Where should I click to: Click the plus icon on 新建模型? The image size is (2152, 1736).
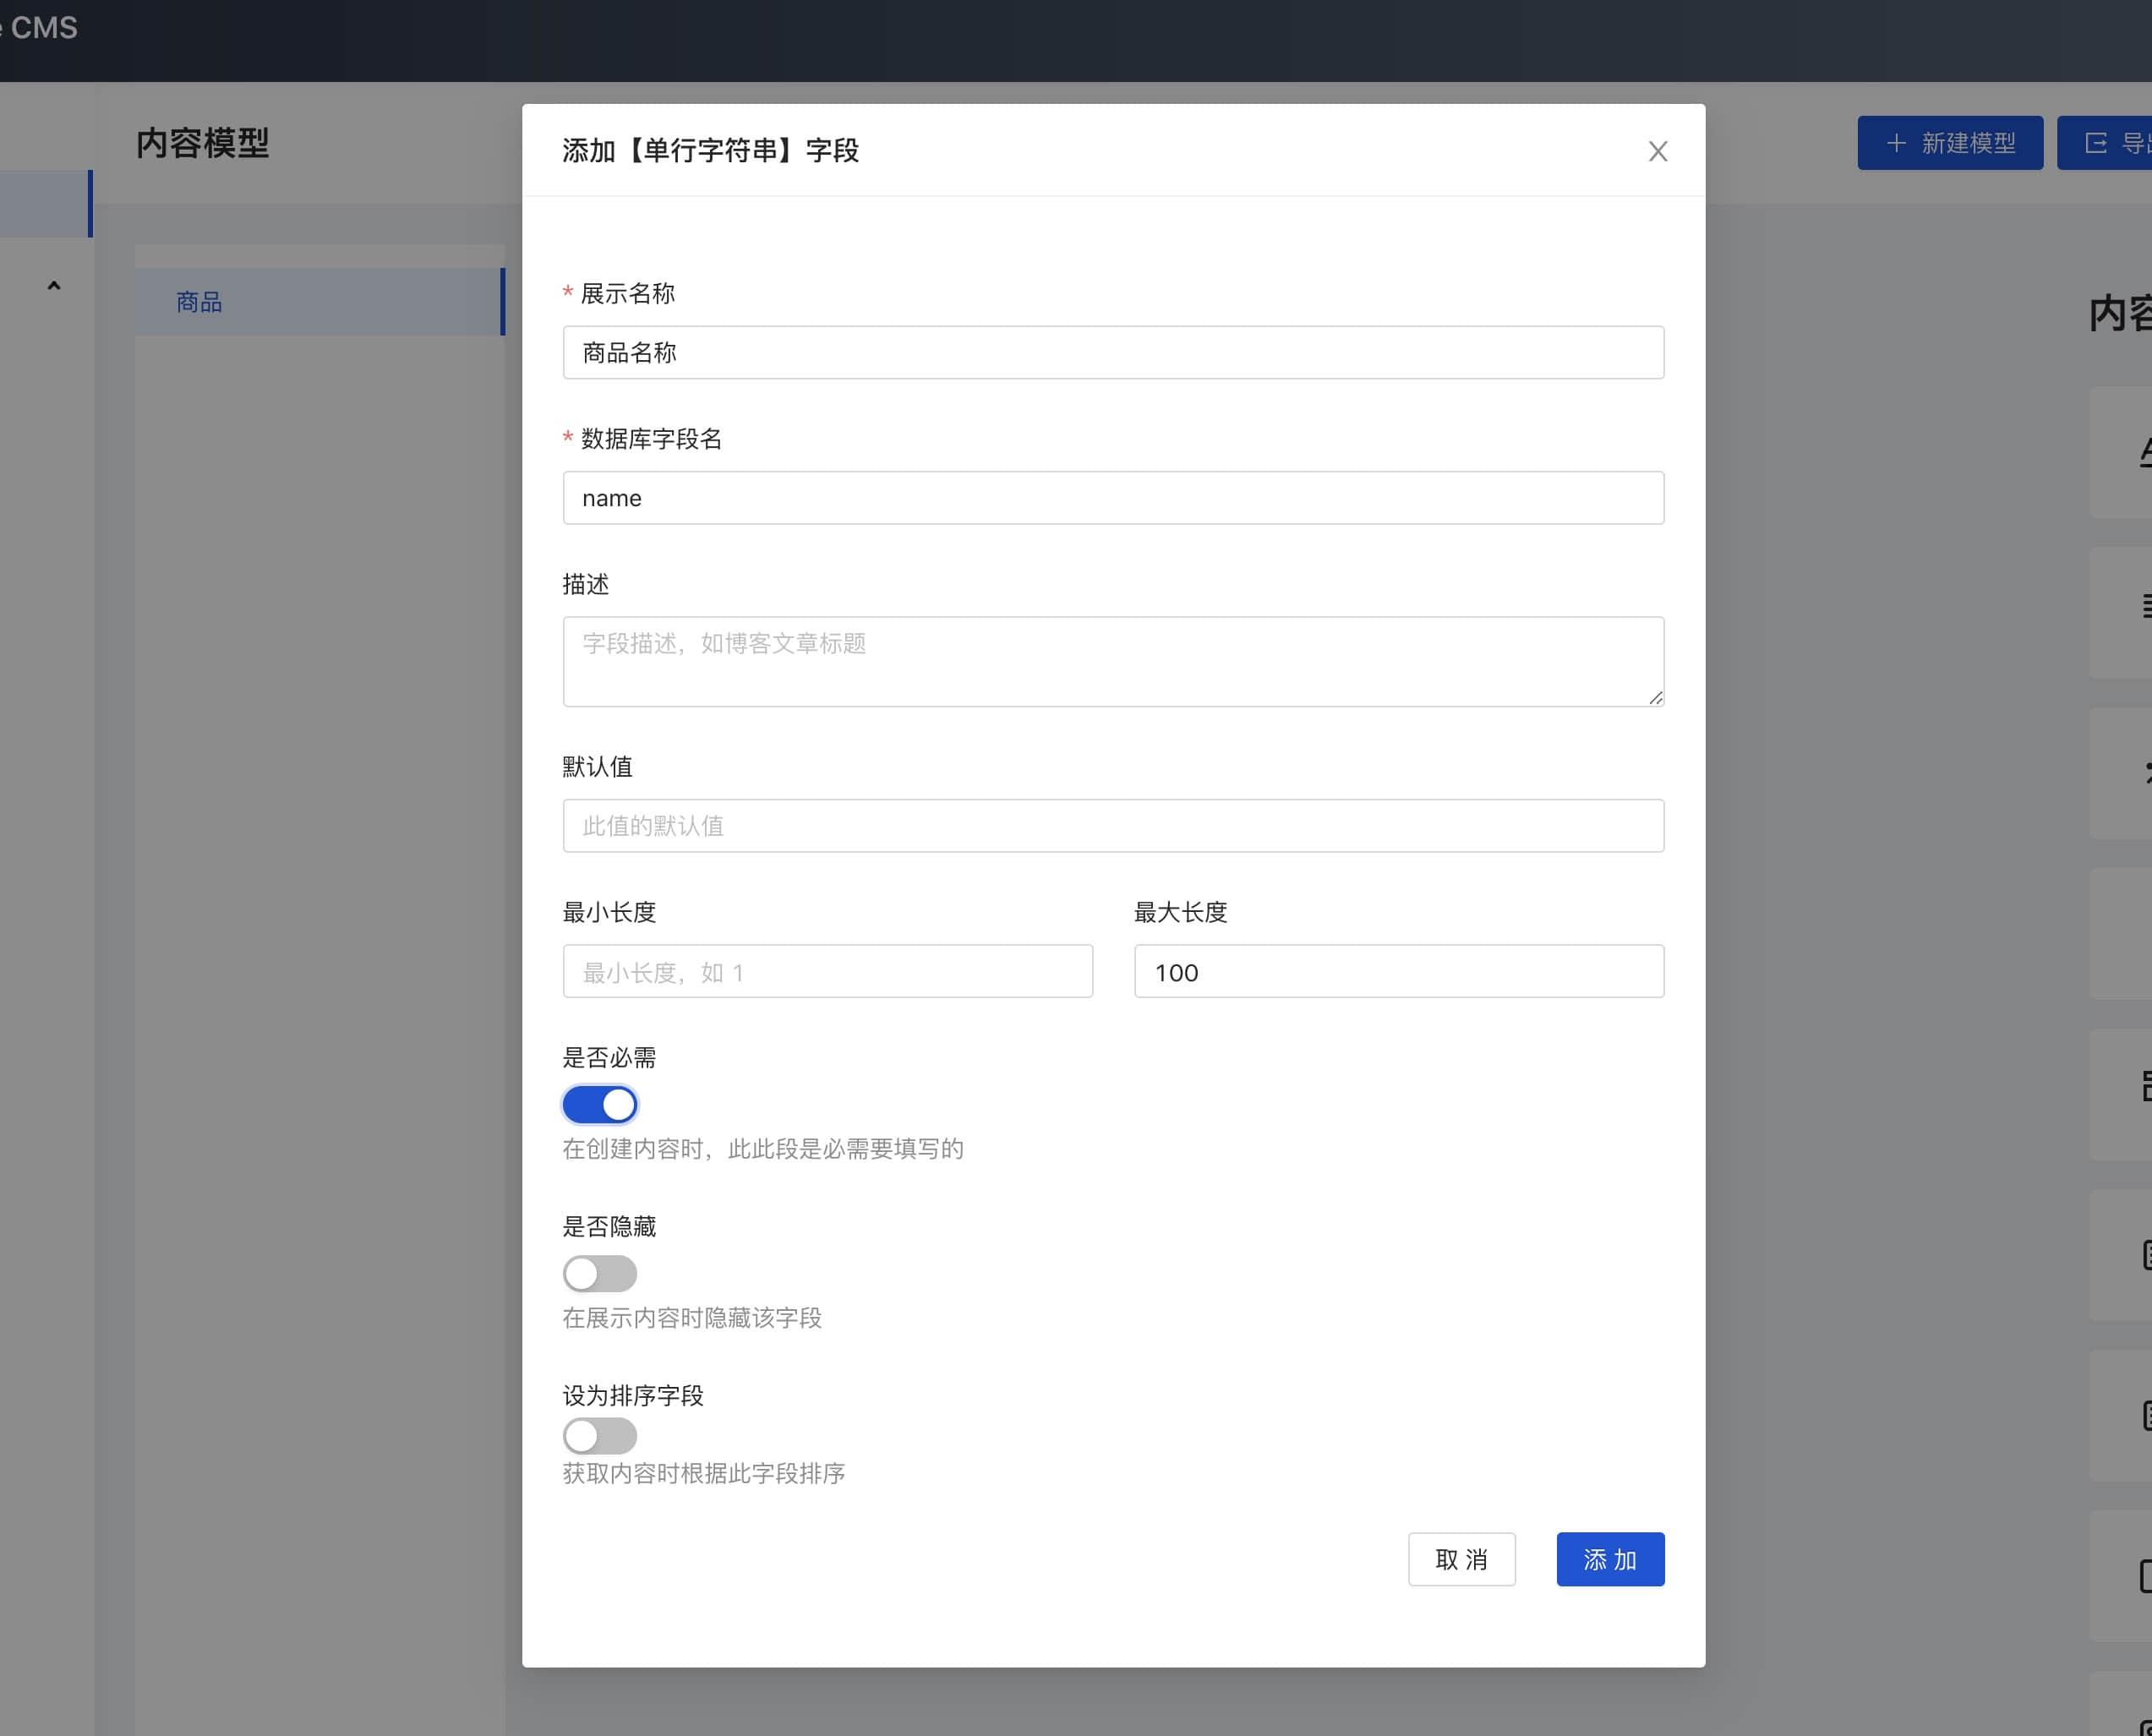coord(1895,143)
